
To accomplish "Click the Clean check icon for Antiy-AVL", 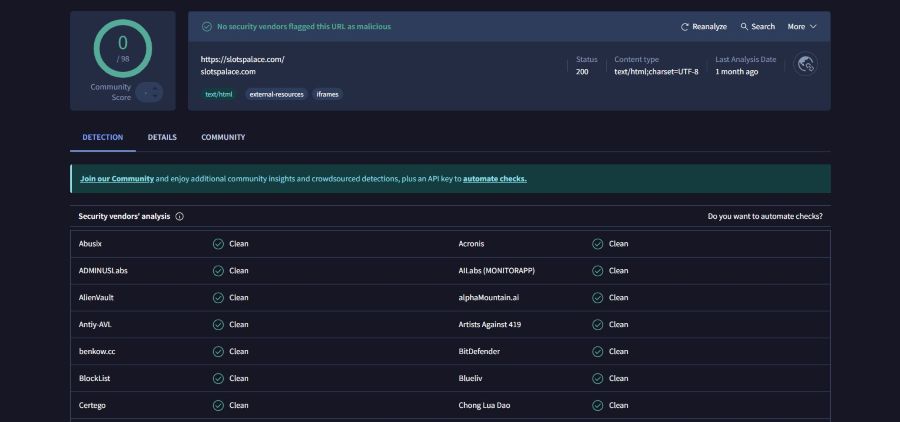I will pos(218,325).
